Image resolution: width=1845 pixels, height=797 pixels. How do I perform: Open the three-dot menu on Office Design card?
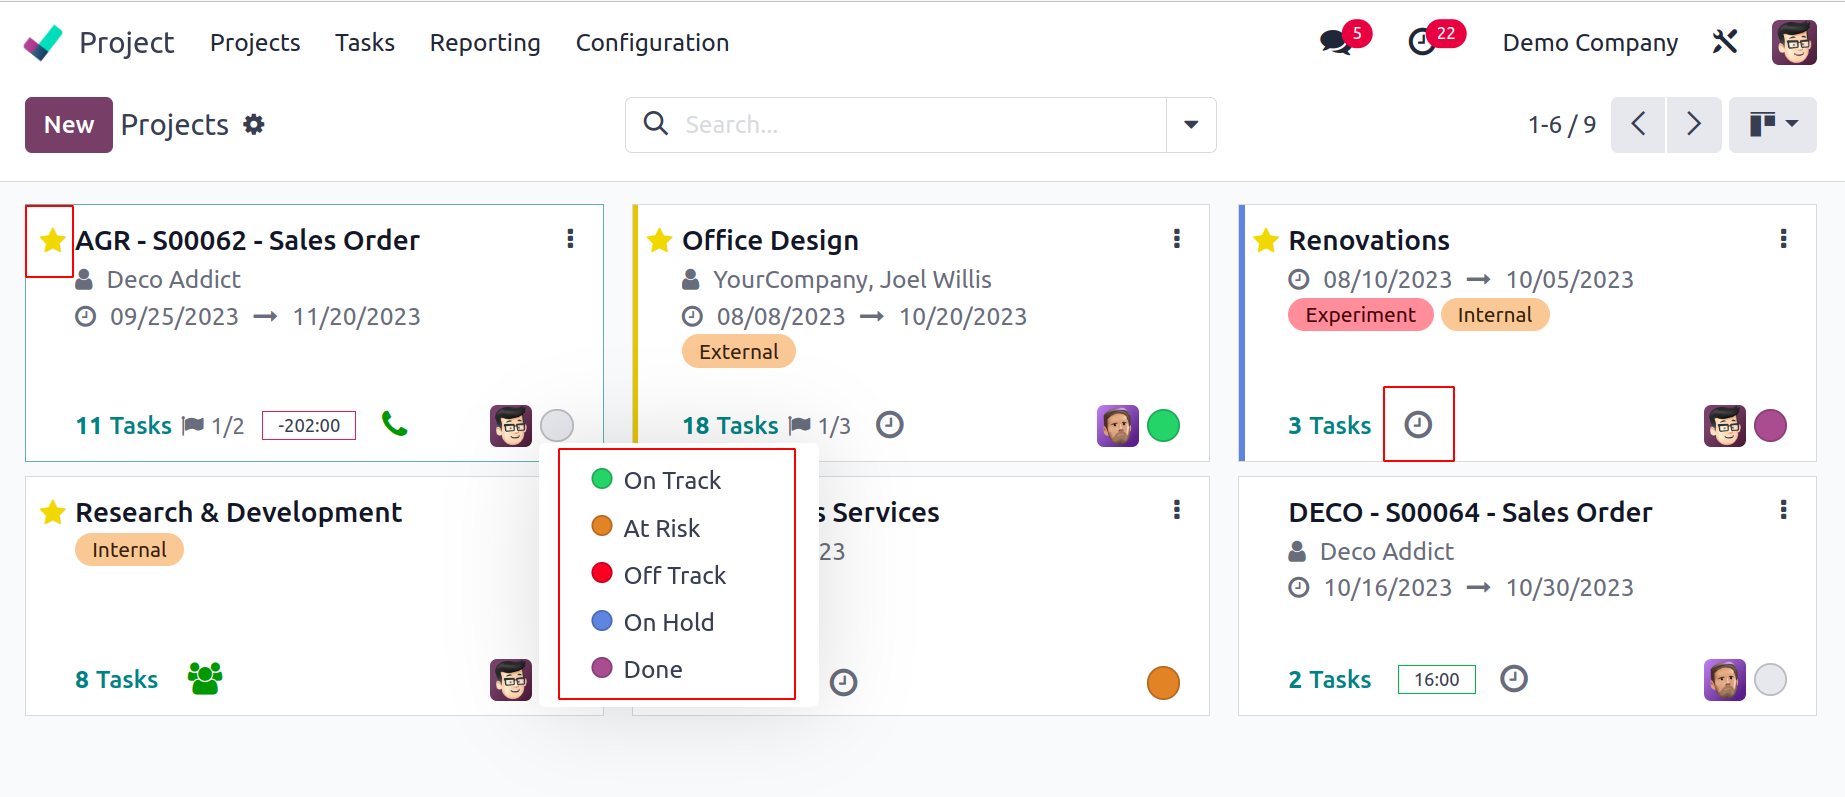(1177, 239)
